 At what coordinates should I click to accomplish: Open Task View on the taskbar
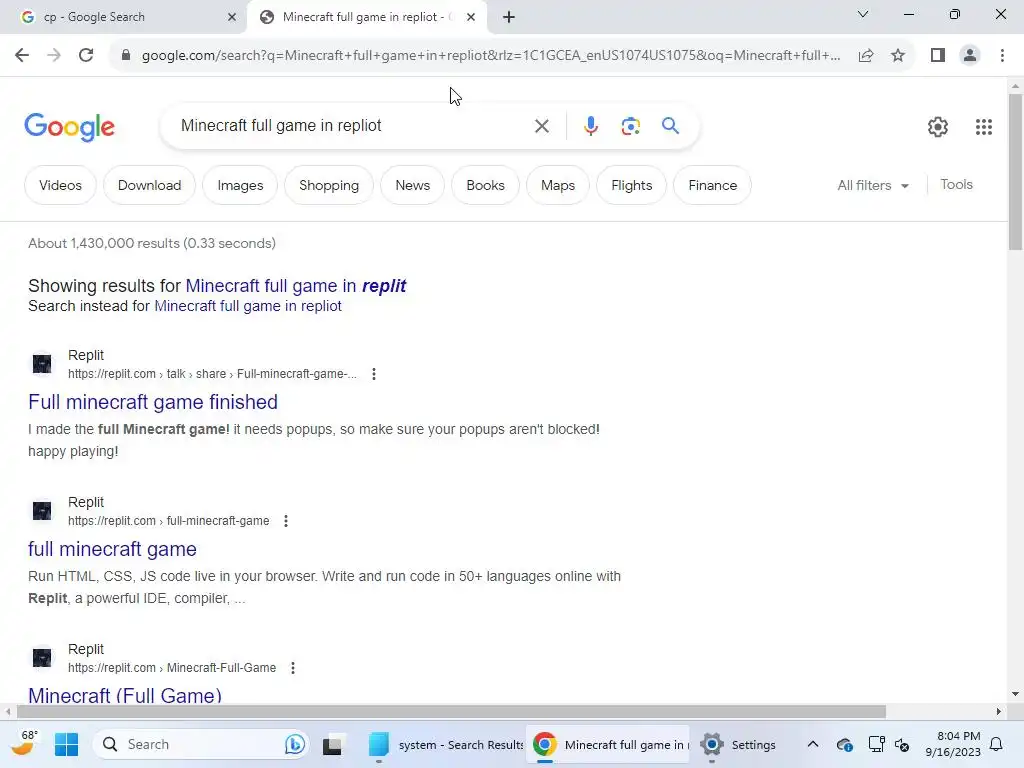click(332, 744)
